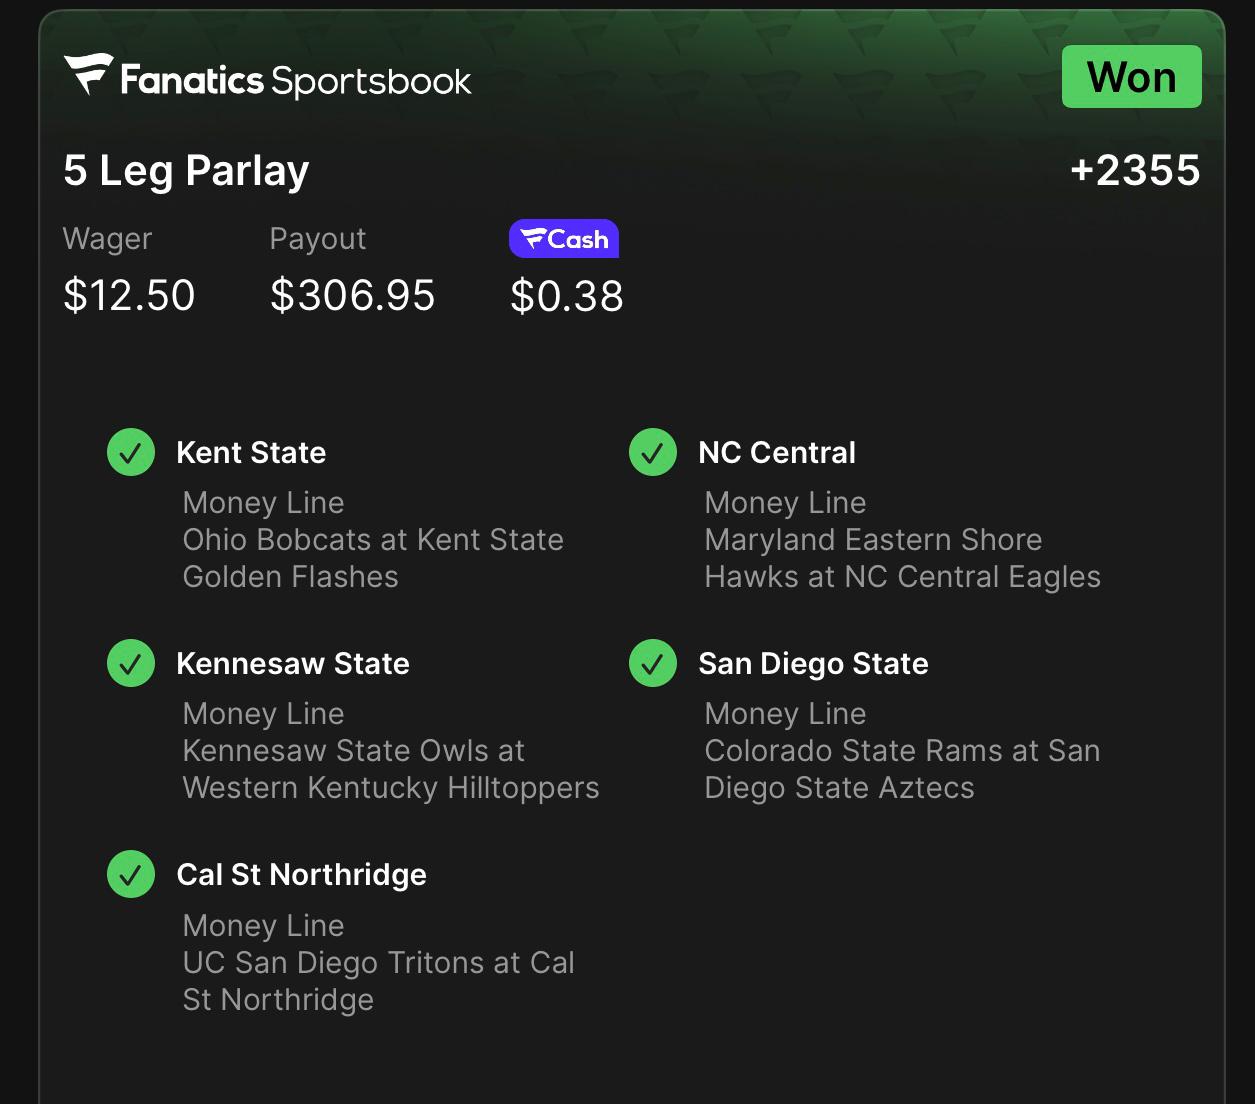Open the San Diego State leg title
The image size is (1255, 1104).
[x=813, y=664]
